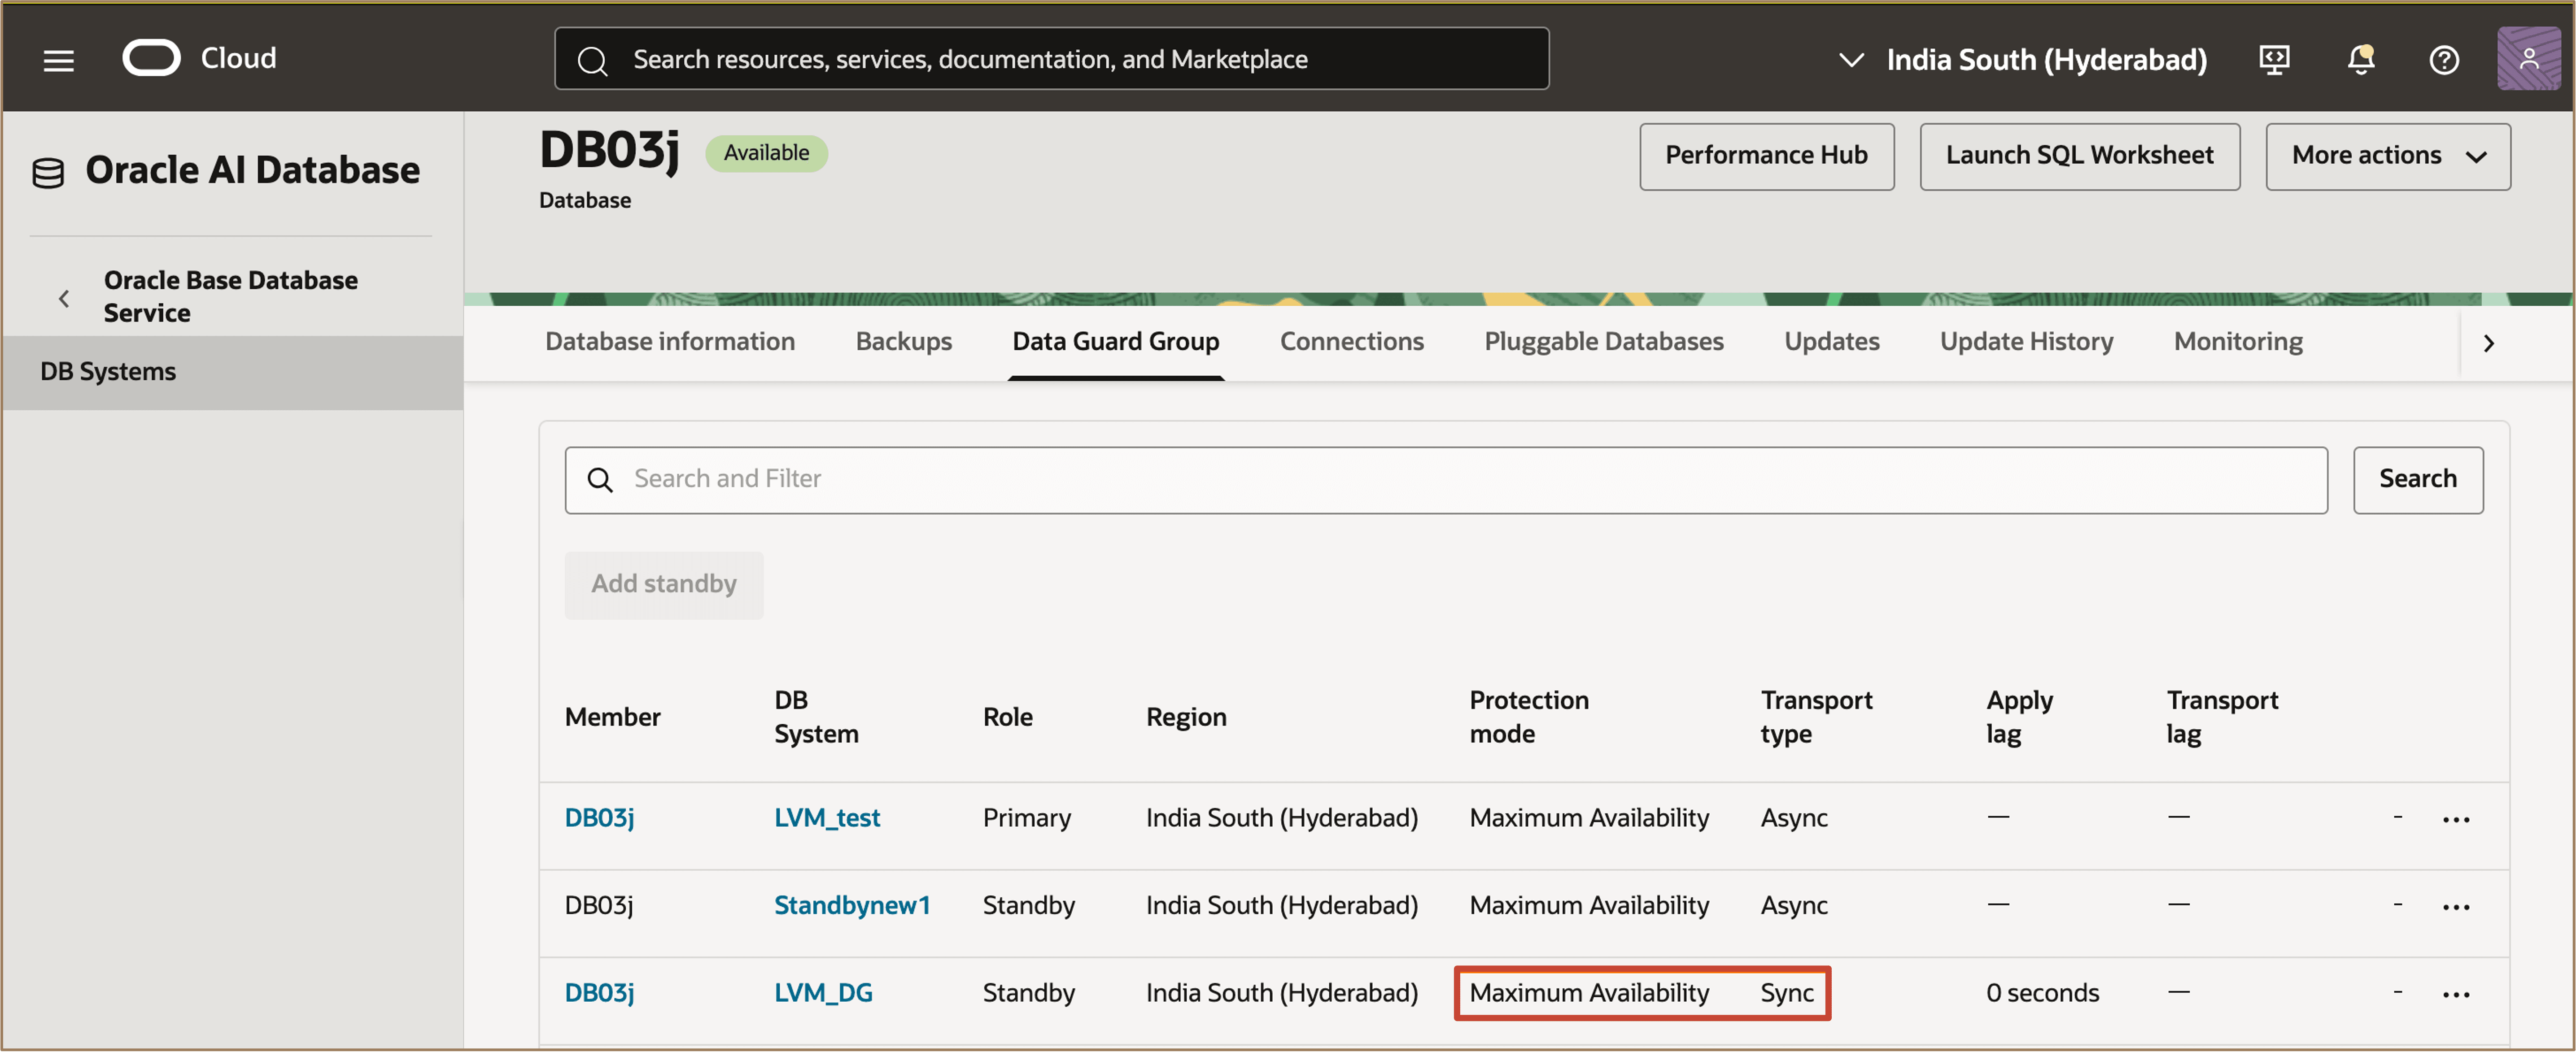Open the help question mark icon
The height and width of the screenshot is (1052, 2576).
[x=2443, y=60]
